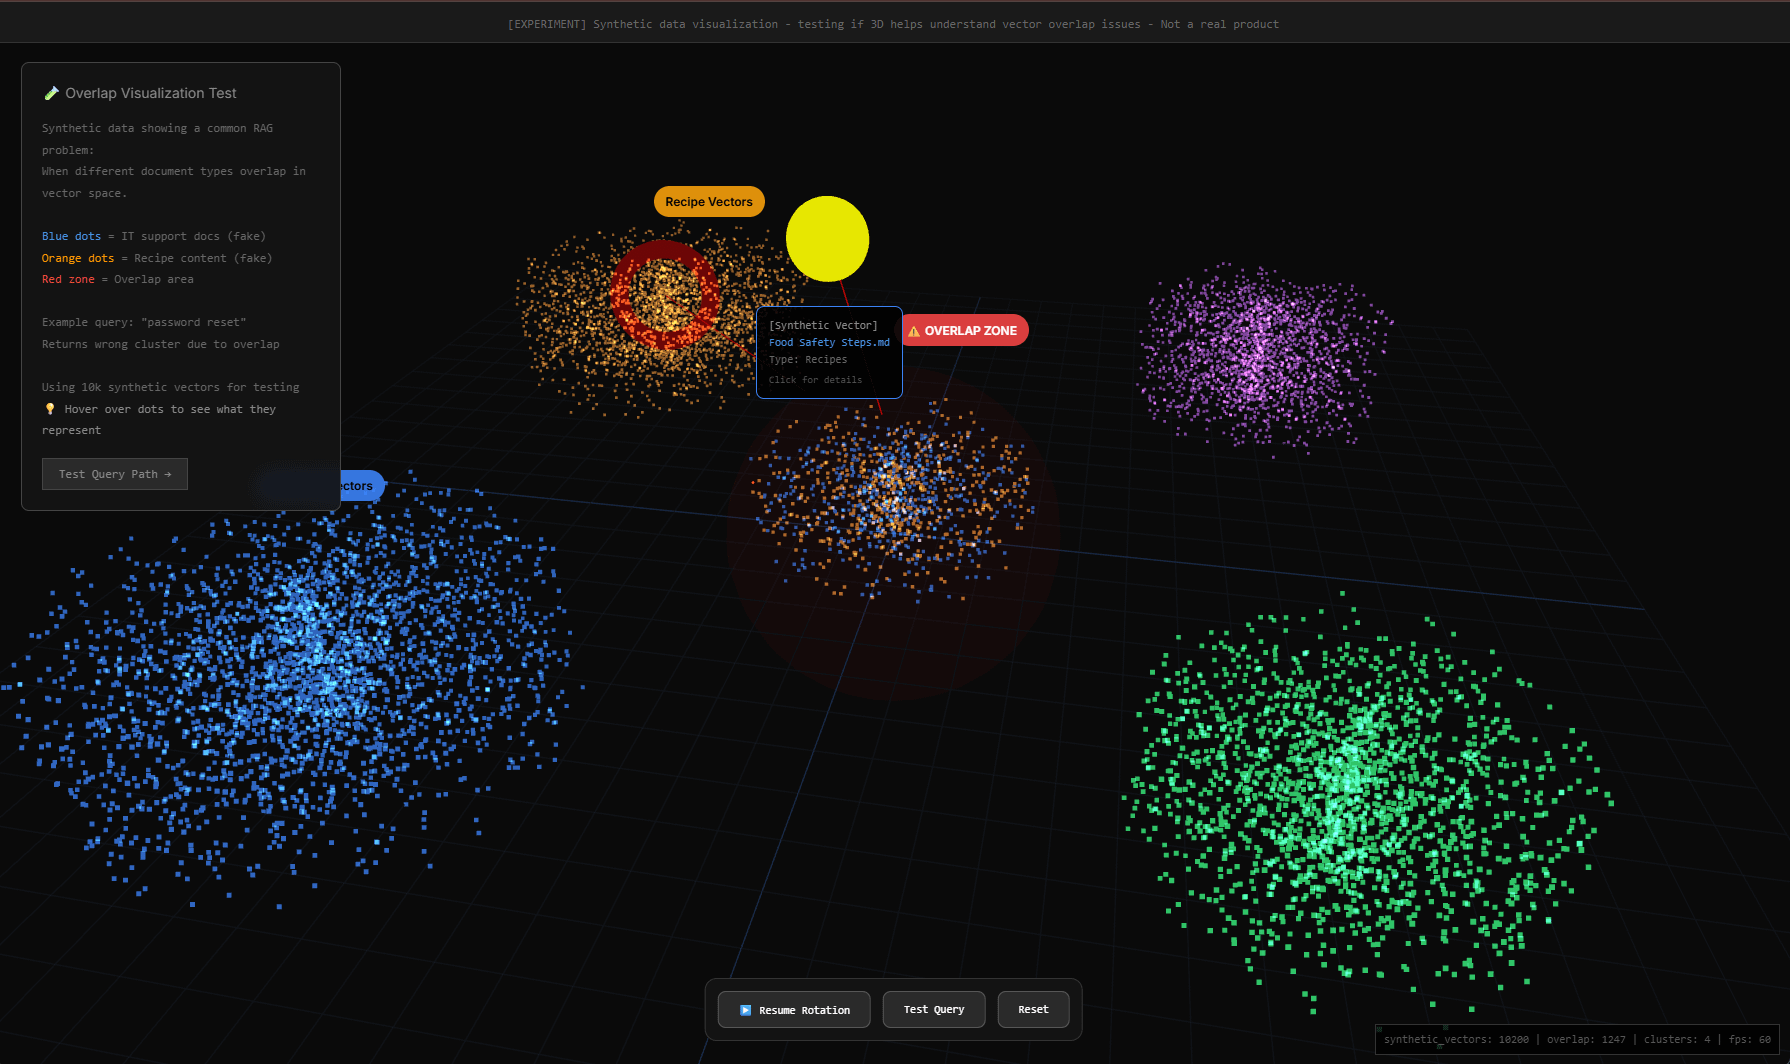This screenshot has width=1790, height=1064.
Task: Select the Recipe Vectors label
Action: (709, 202)
